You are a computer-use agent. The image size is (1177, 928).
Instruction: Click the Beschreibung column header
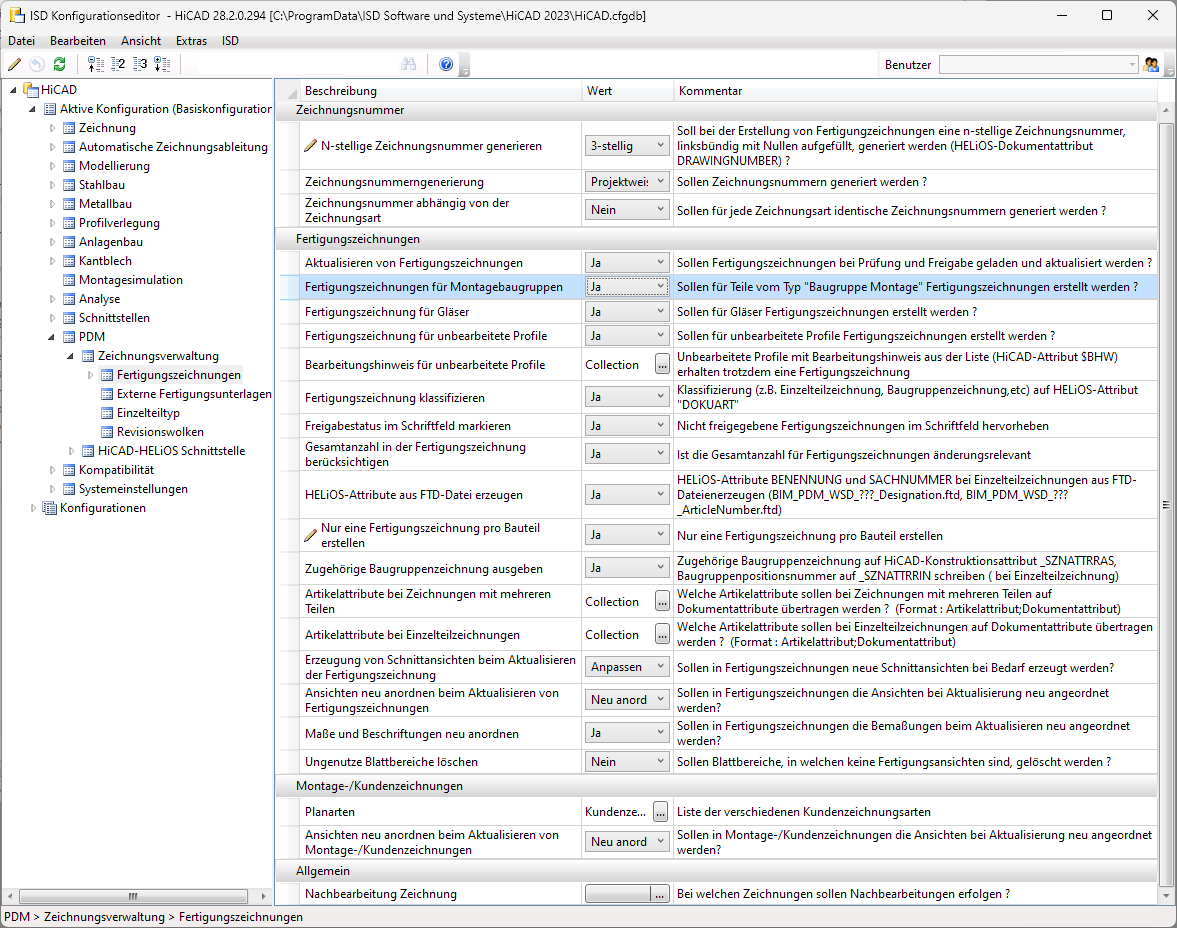pyautogui.click(x=440, y=91)
